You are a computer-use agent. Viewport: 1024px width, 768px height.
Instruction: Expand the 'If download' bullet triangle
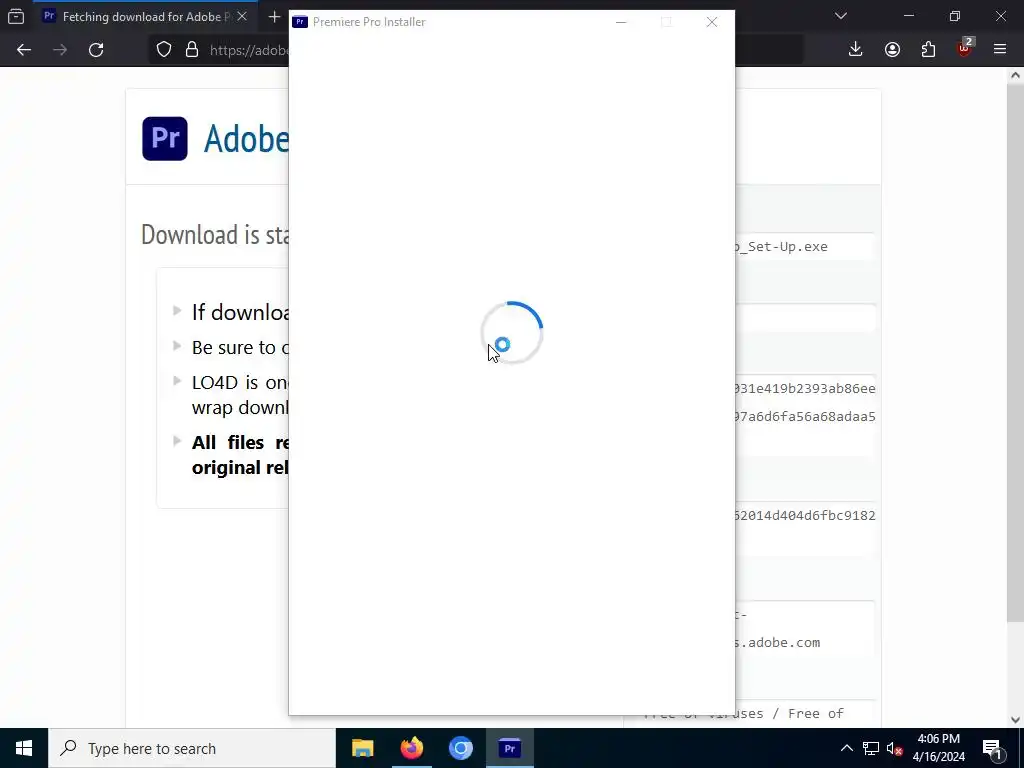(177, 310)
